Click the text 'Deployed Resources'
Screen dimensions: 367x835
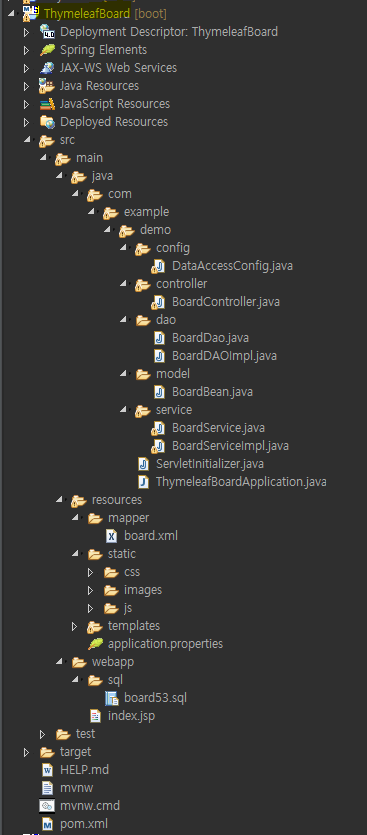[x=114, y=122]
